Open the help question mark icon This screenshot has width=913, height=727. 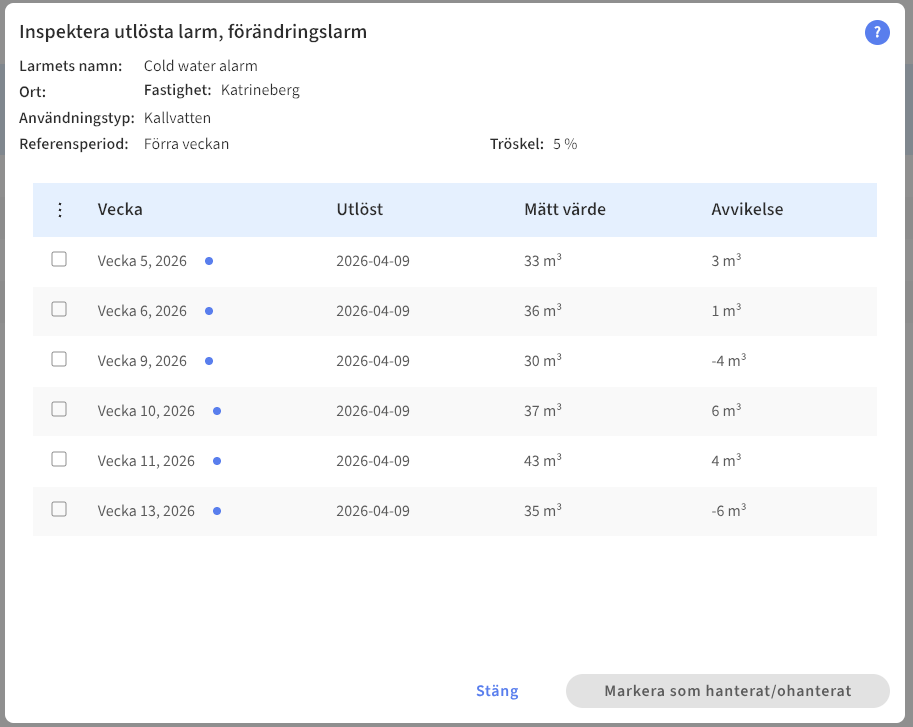(x=877, y=33)
